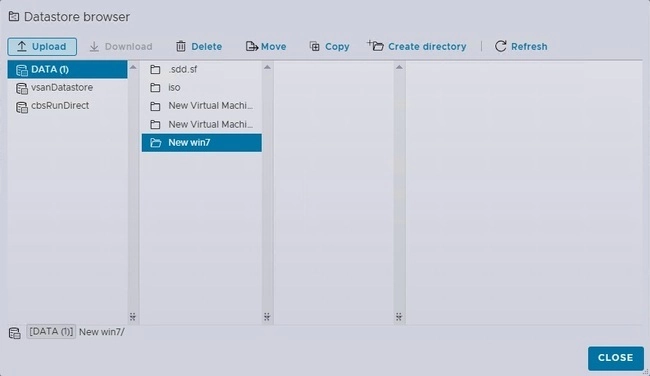The height and width of the screenshot is (376, 650).
Task: Click the third column scroll-up arrow
Action: (399, 67)
